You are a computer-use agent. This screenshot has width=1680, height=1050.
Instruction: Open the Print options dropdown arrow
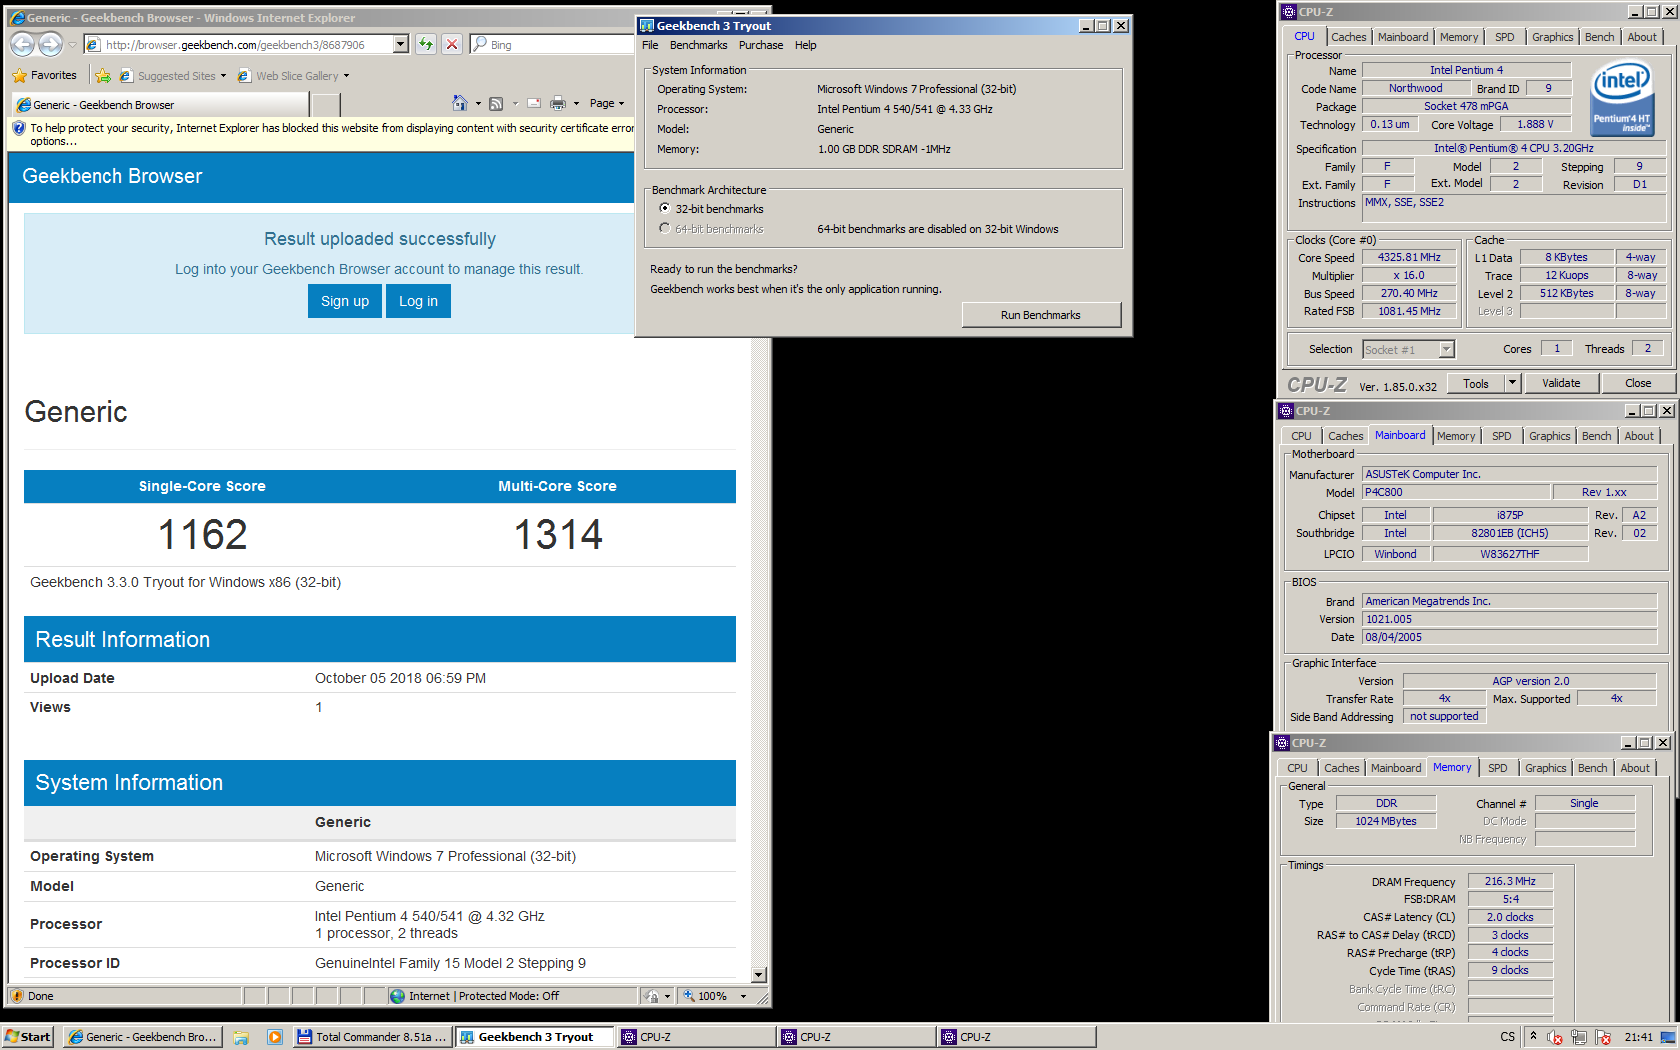click(576, 103)
